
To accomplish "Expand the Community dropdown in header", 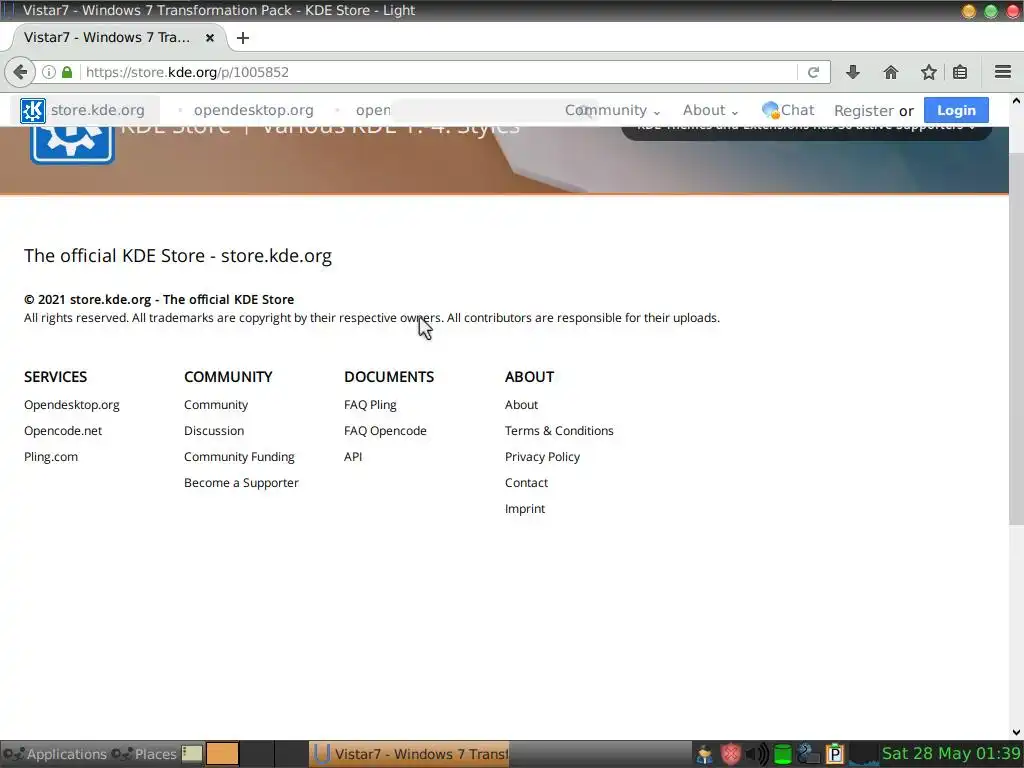I will coord(613,110).
